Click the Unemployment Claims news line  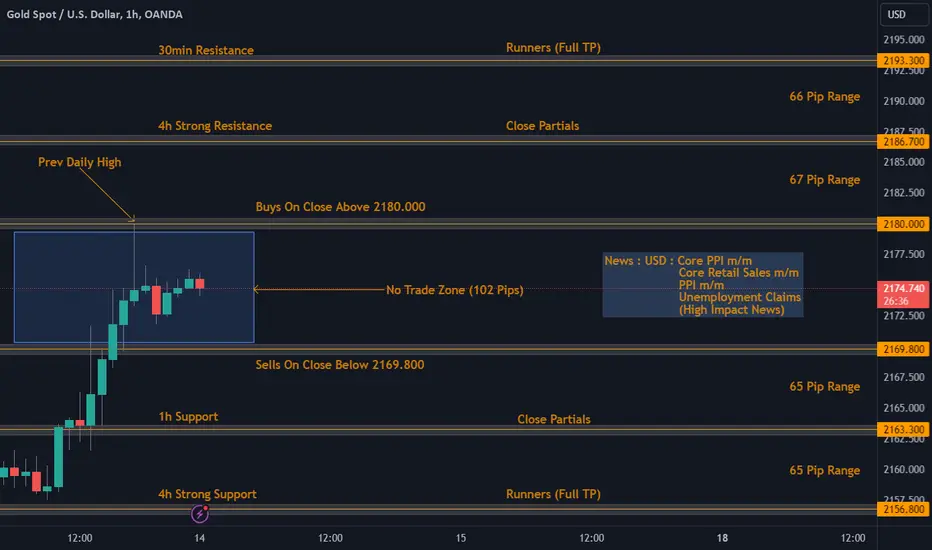739,297
